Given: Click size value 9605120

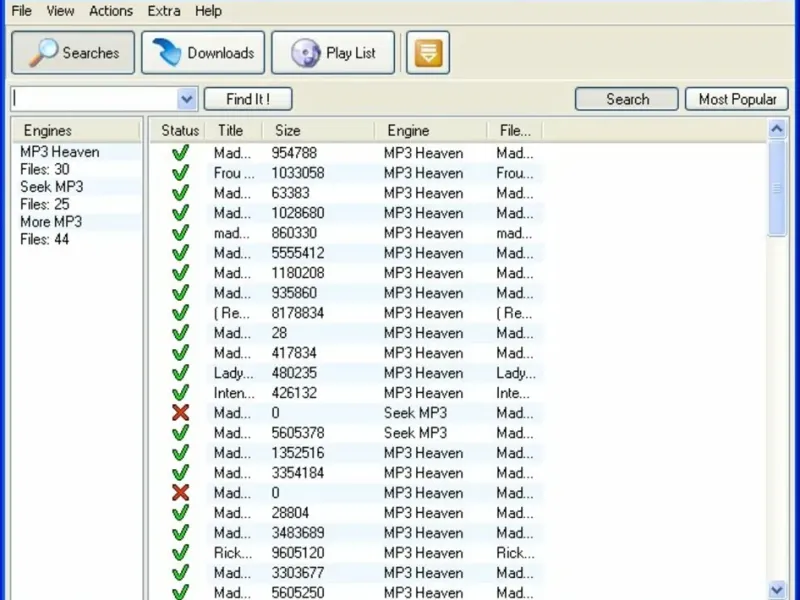Looking at the screenshot, I should click(297, 553).
